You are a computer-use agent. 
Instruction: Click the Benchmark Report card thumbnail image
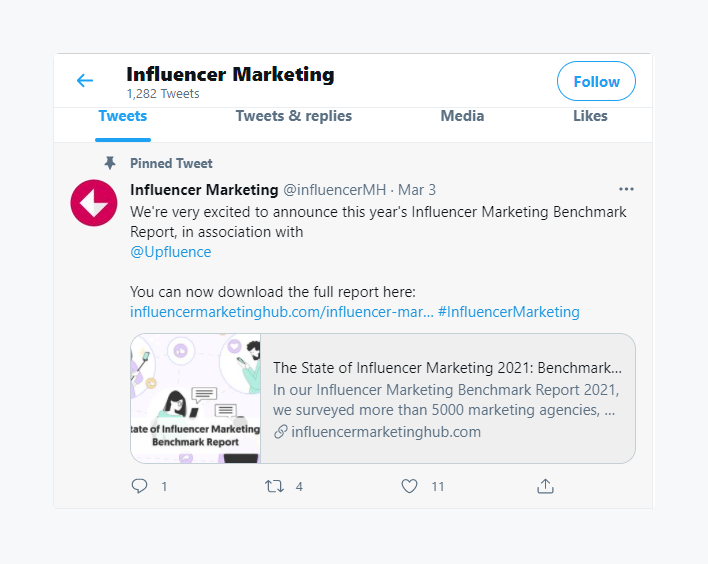click(x=196, y=398)
